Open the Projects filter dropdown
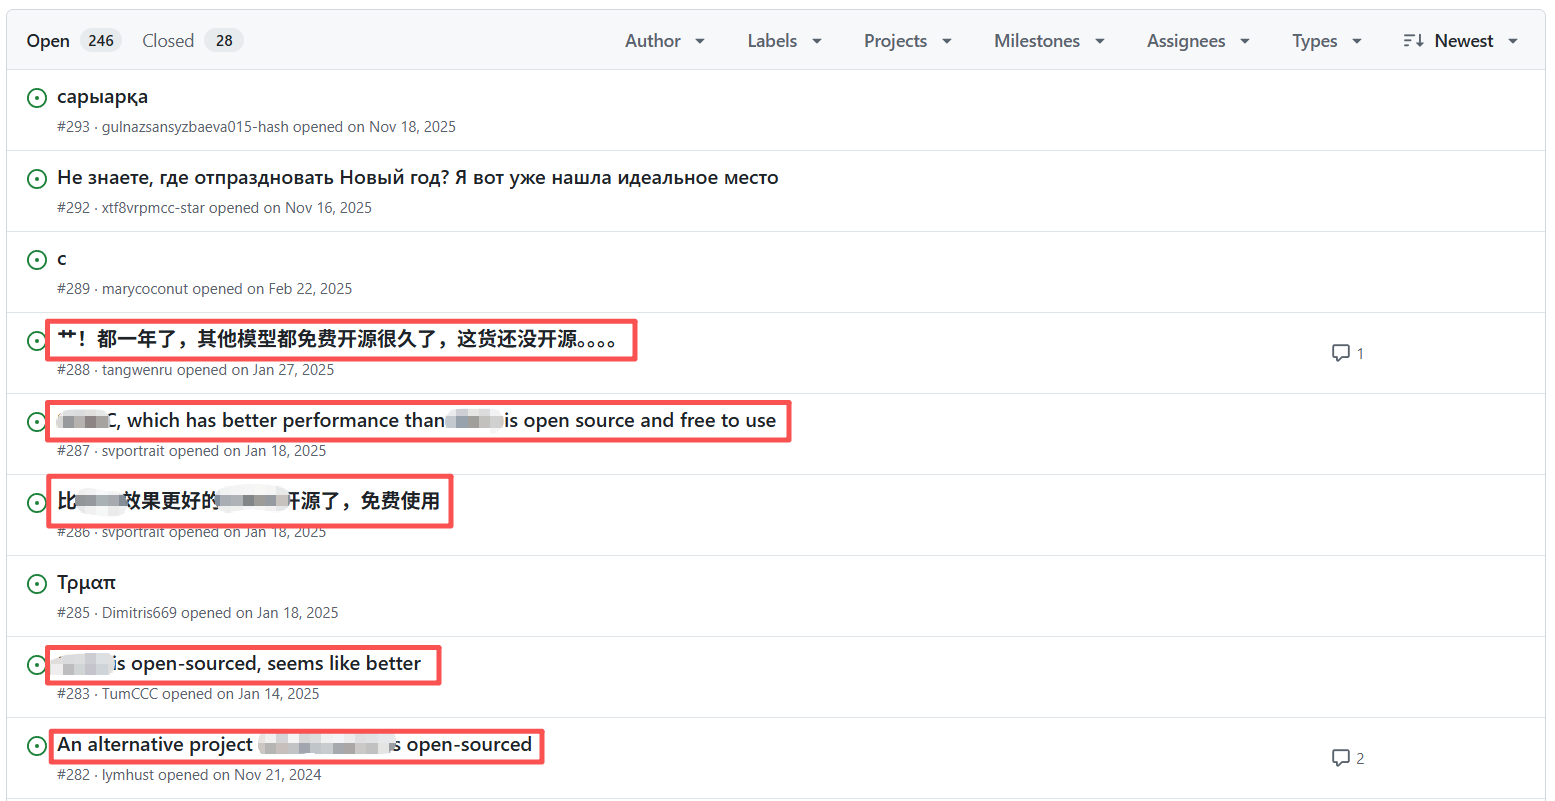 pyautogui.click(x=907, y=41)
